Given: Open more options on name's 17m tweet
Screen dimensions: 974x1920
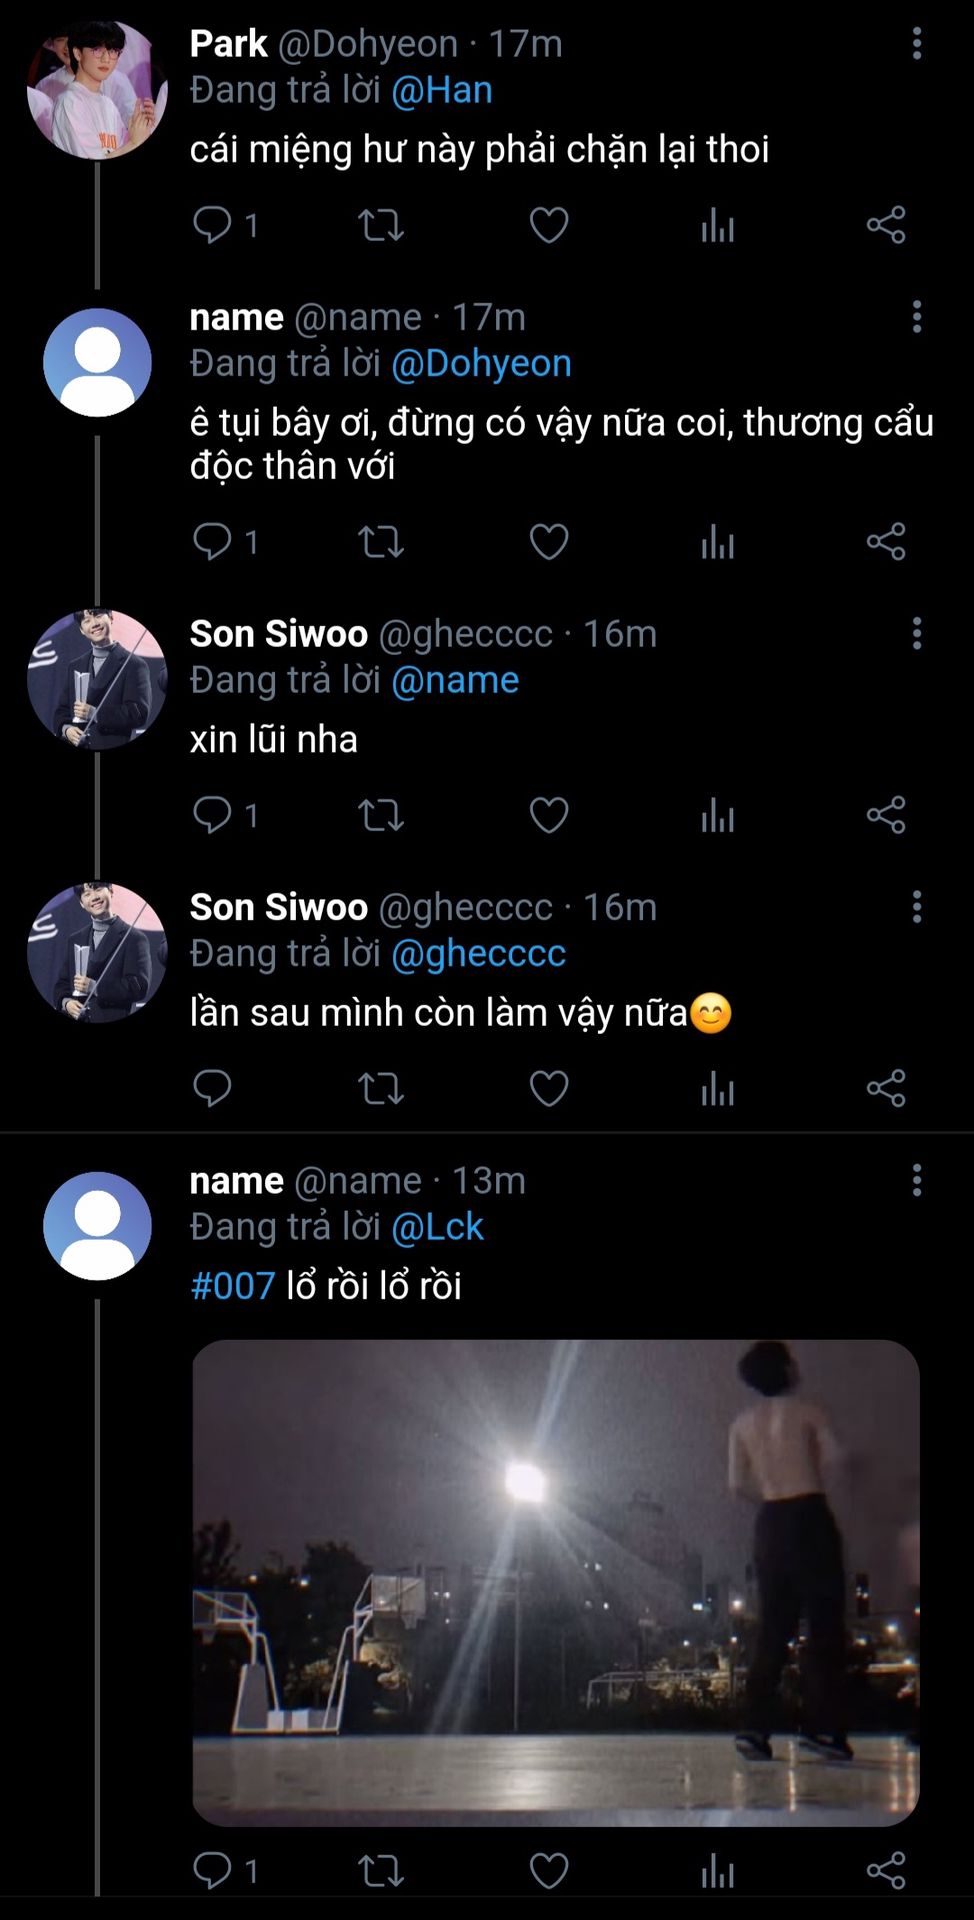Looking at the screenshot, I should pos(916,317).
